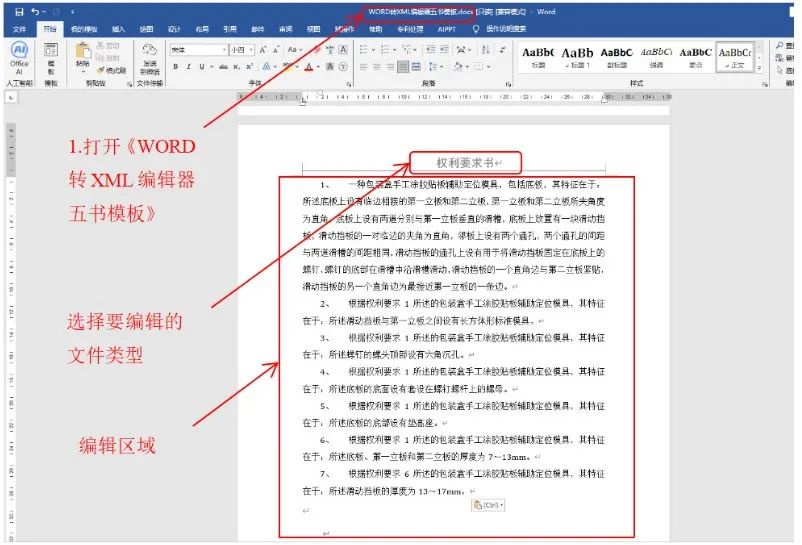Click the character border A icon
This screenshot has height=545, width=802.
[343, 50]
